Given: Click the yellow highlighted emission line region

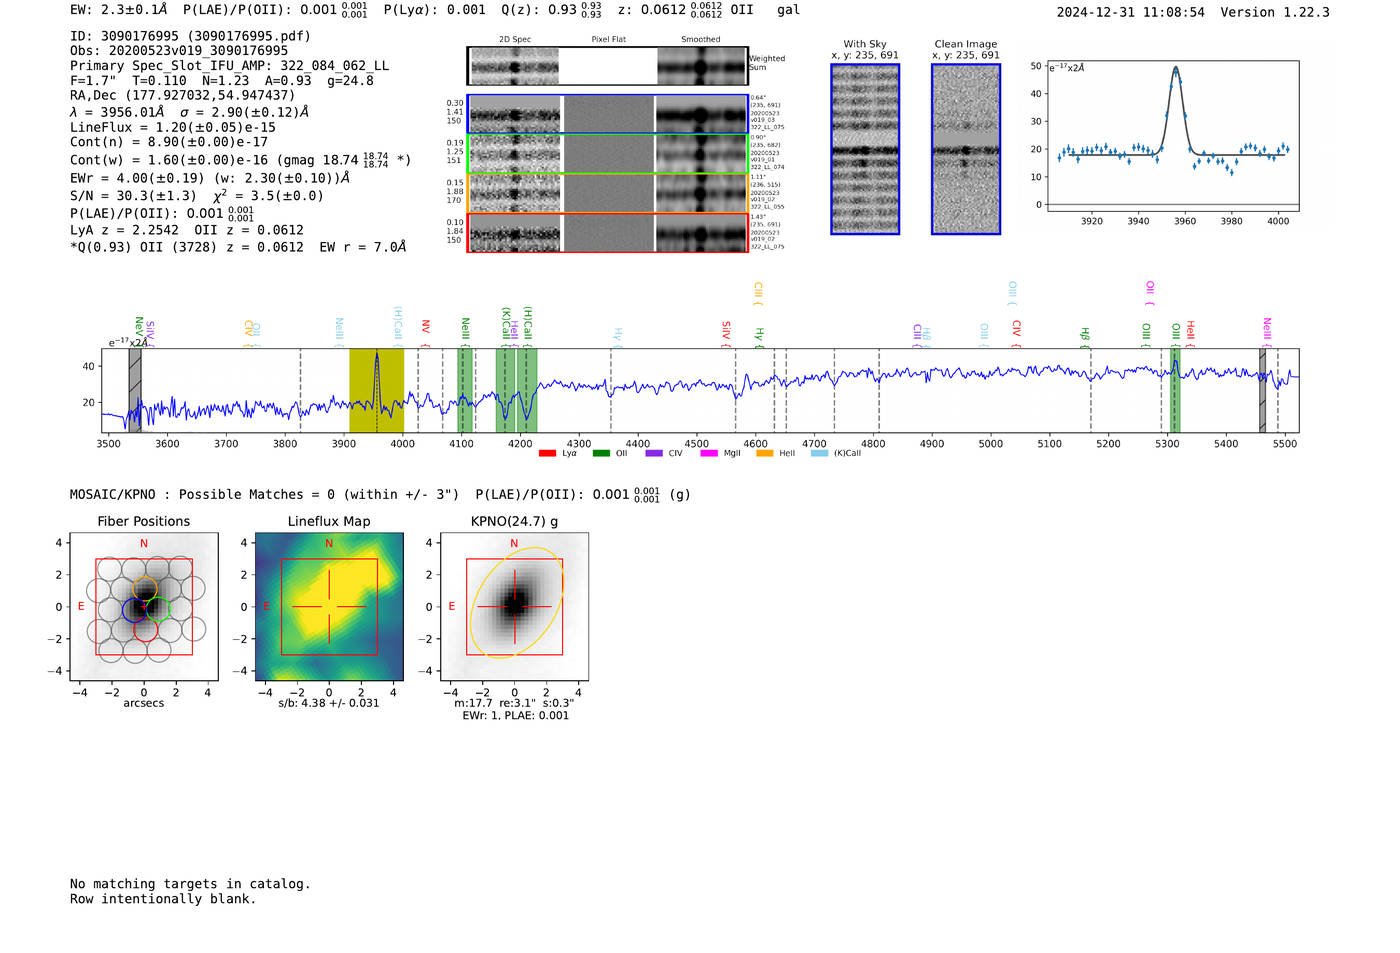Looking at the screenshot, I should tap(376, 390).
